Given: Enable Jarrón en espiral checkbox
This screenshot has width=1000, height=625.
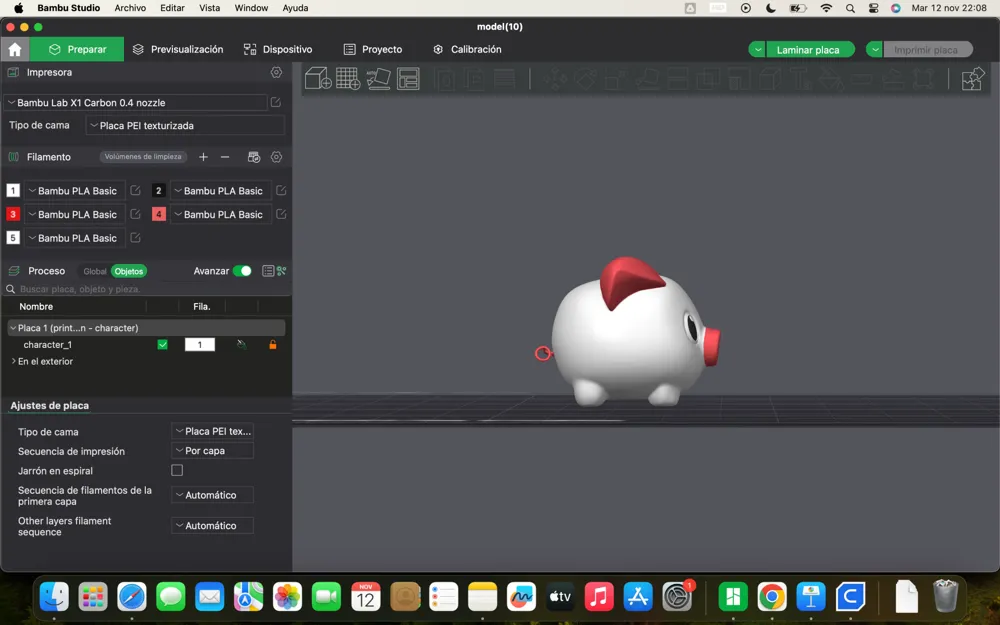Looking at the screenshot, I should coord(177,470).
